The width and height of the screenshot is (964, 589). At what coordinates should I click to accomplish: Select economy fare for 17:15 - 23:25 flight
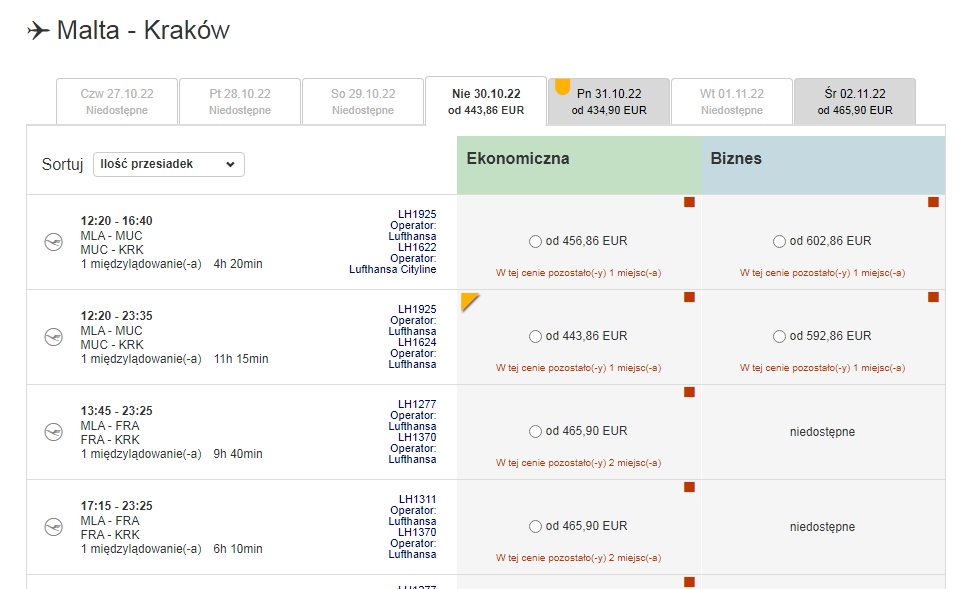535,526
